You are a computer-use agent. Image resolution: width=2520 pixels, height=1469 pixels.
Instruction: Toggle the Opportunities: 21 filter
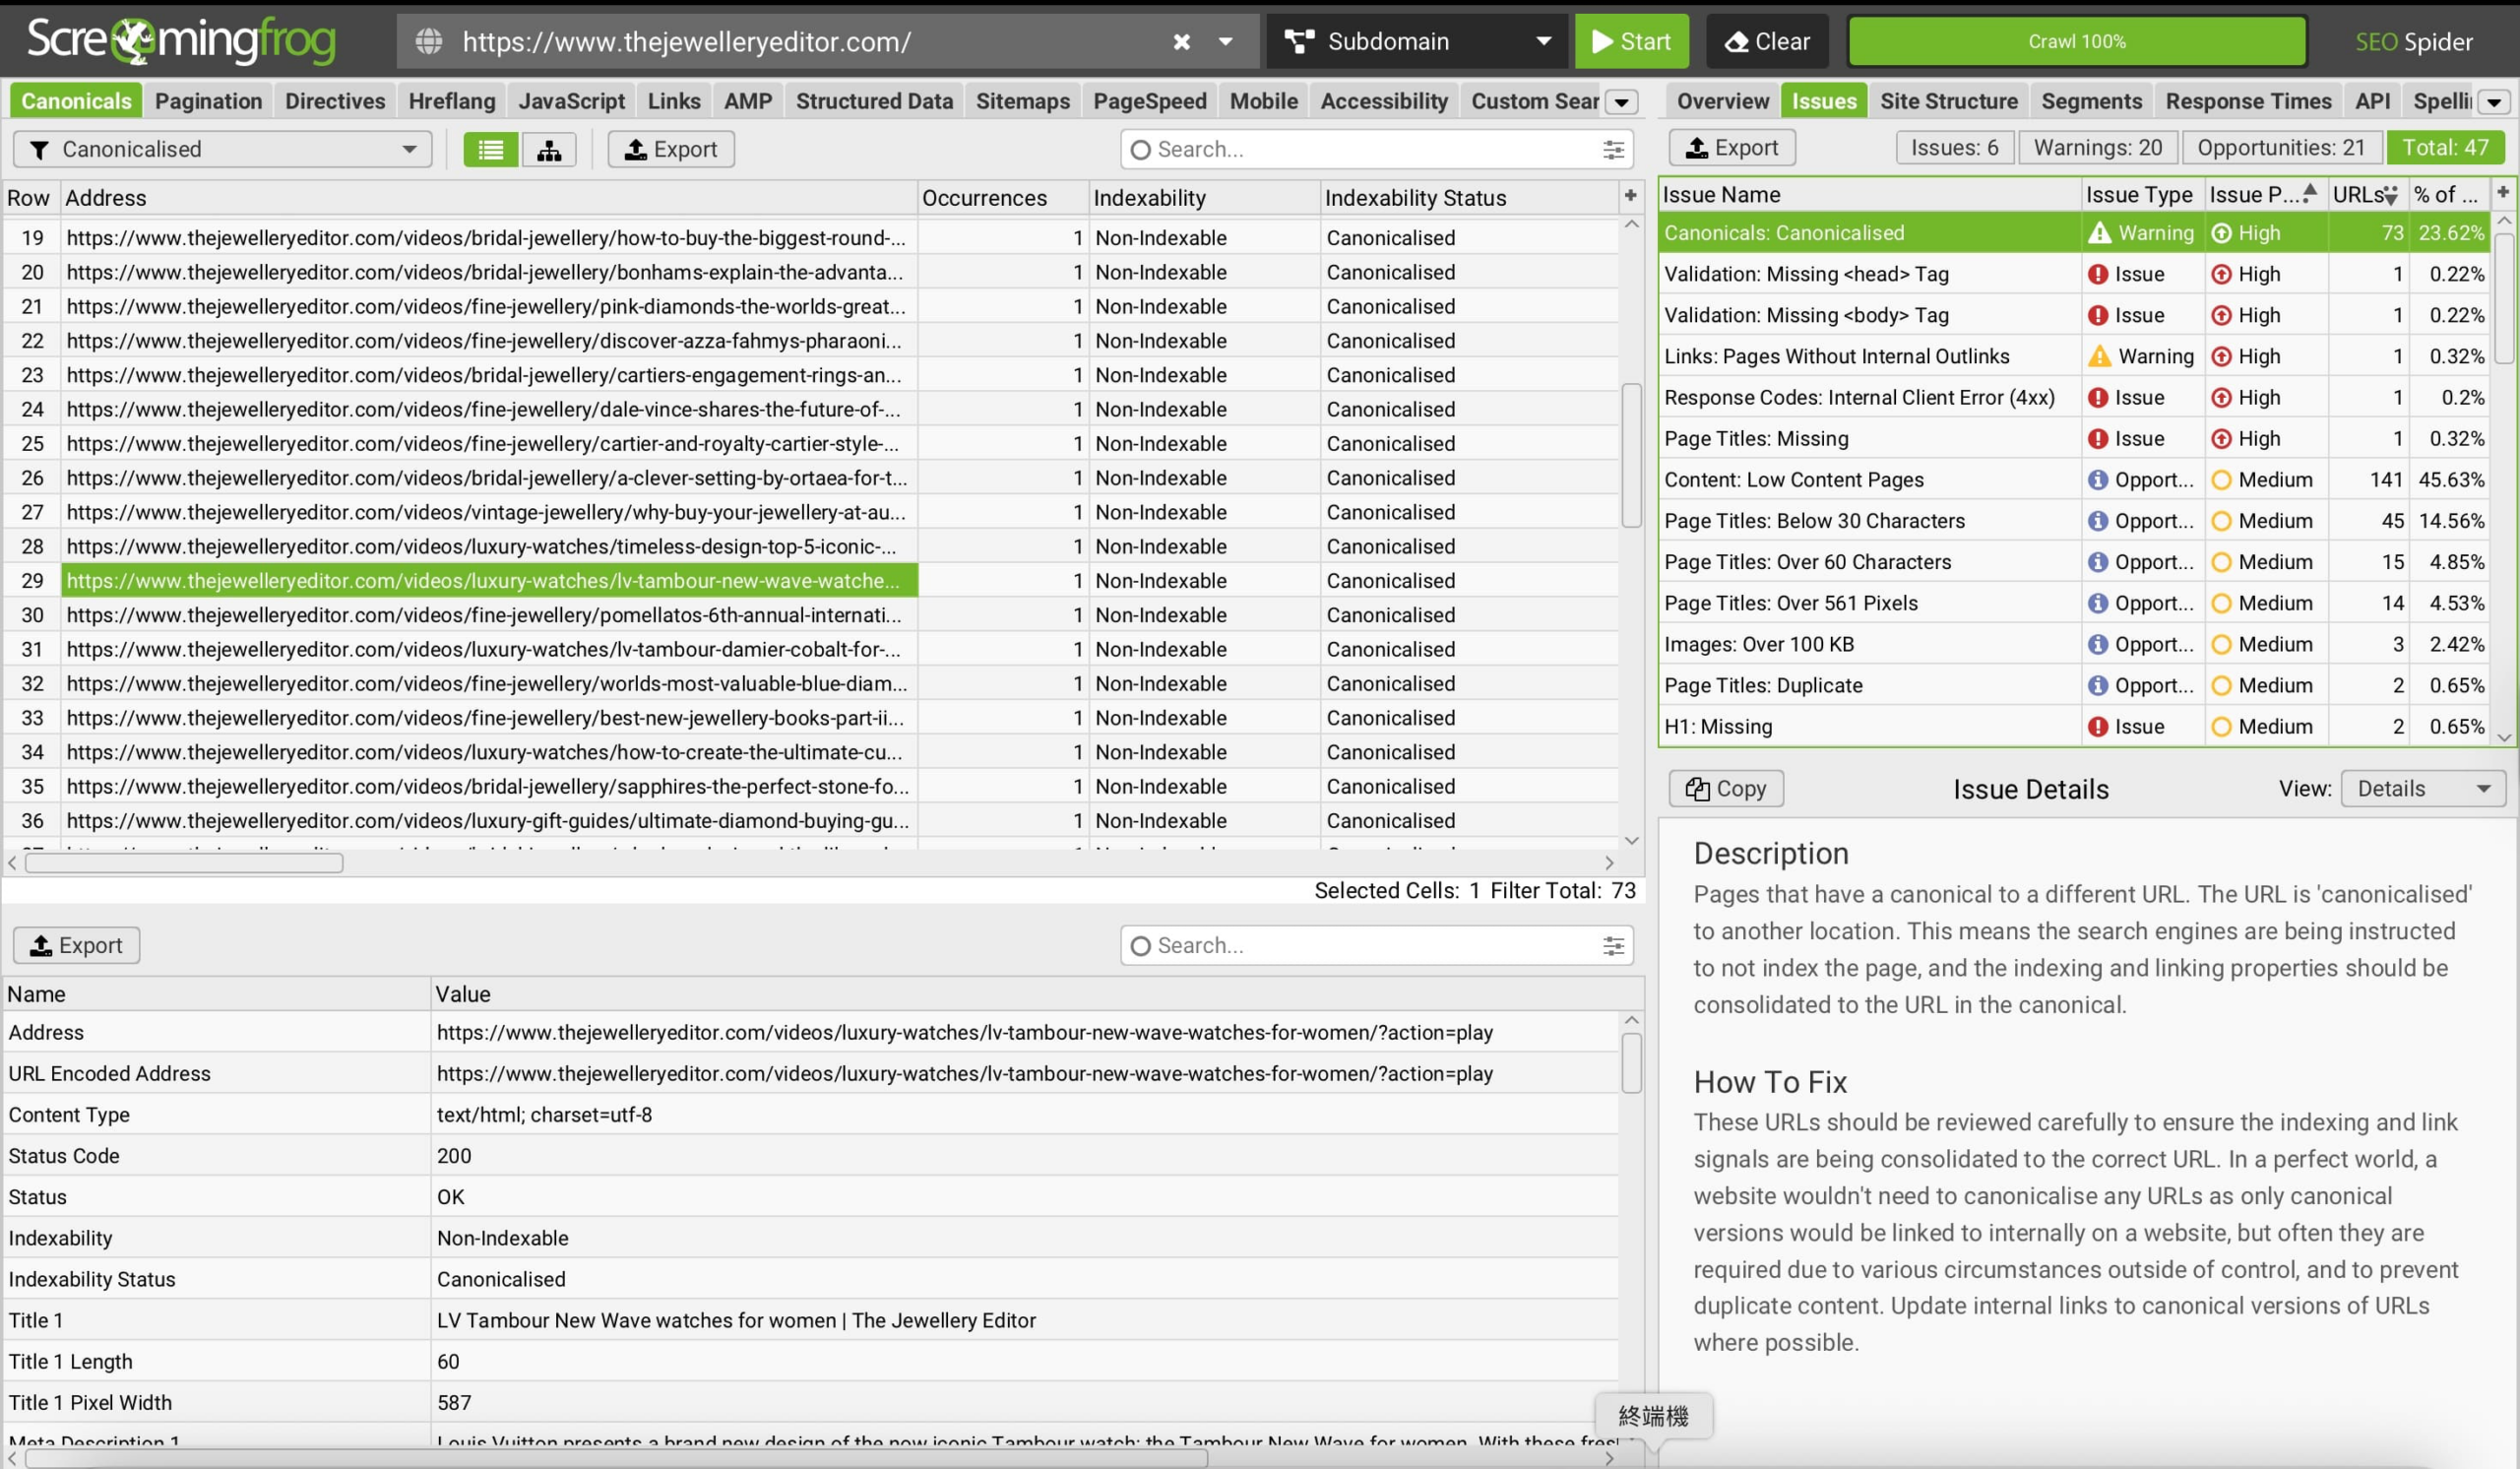click(x=2280, y=148)
